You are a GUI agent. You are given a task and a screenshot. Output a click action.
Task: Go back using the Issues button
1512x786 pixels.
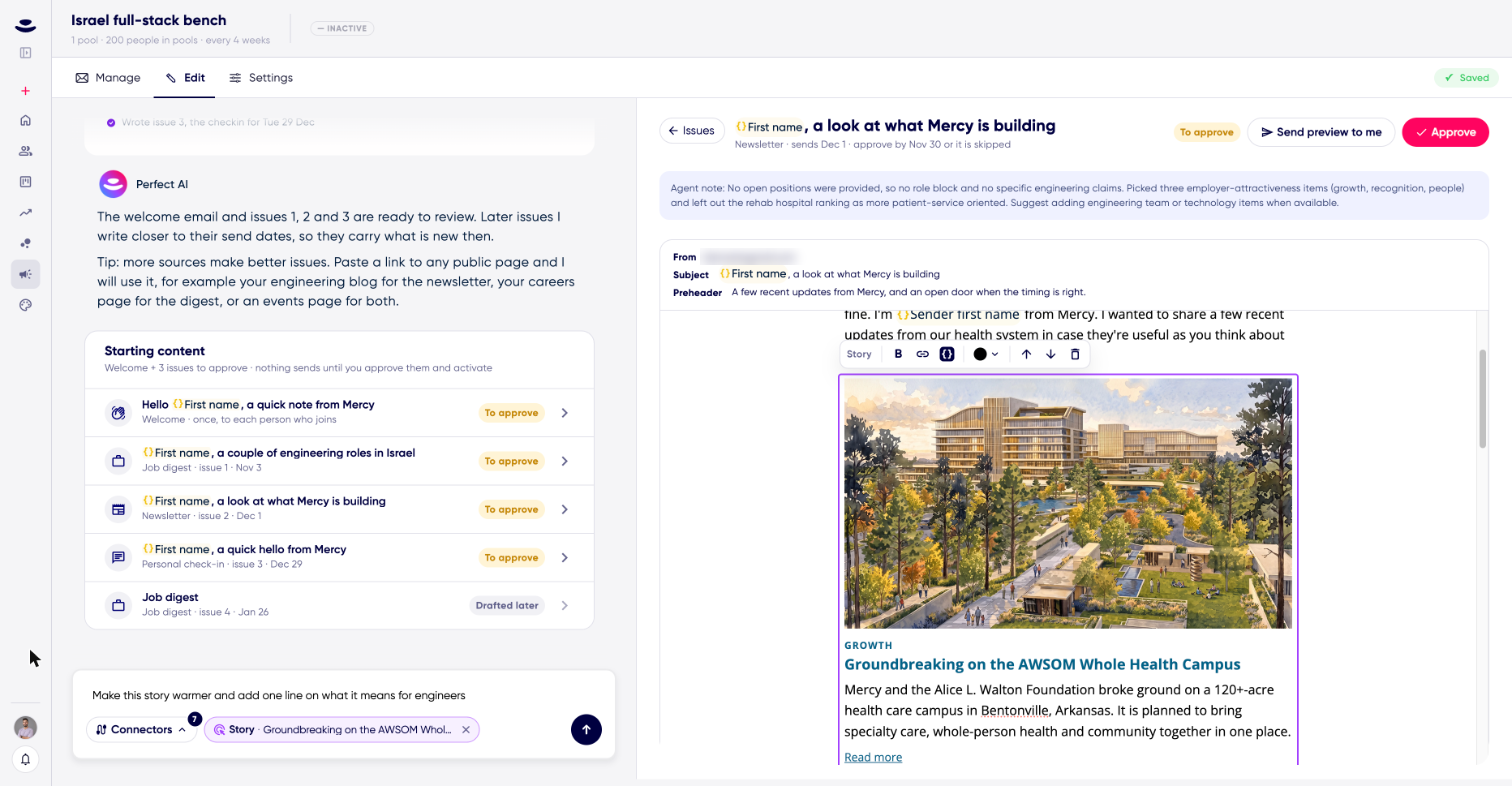692,131
